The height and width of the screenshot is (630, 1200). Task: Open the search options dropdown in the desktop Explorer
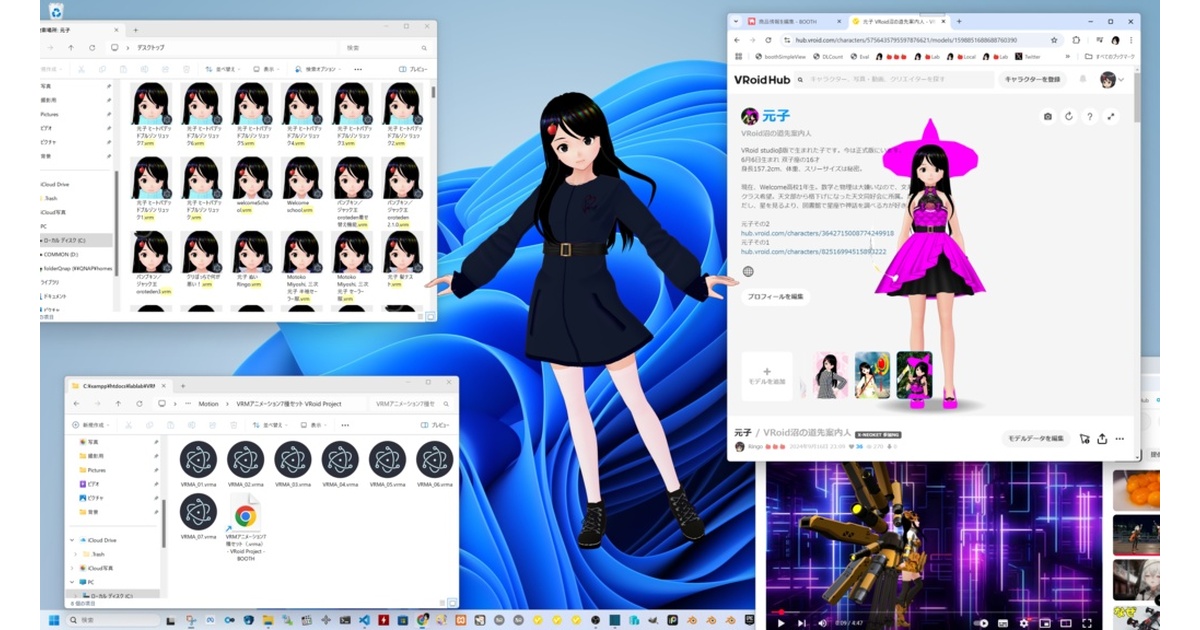pyautogui.click(x=316, y=69)
